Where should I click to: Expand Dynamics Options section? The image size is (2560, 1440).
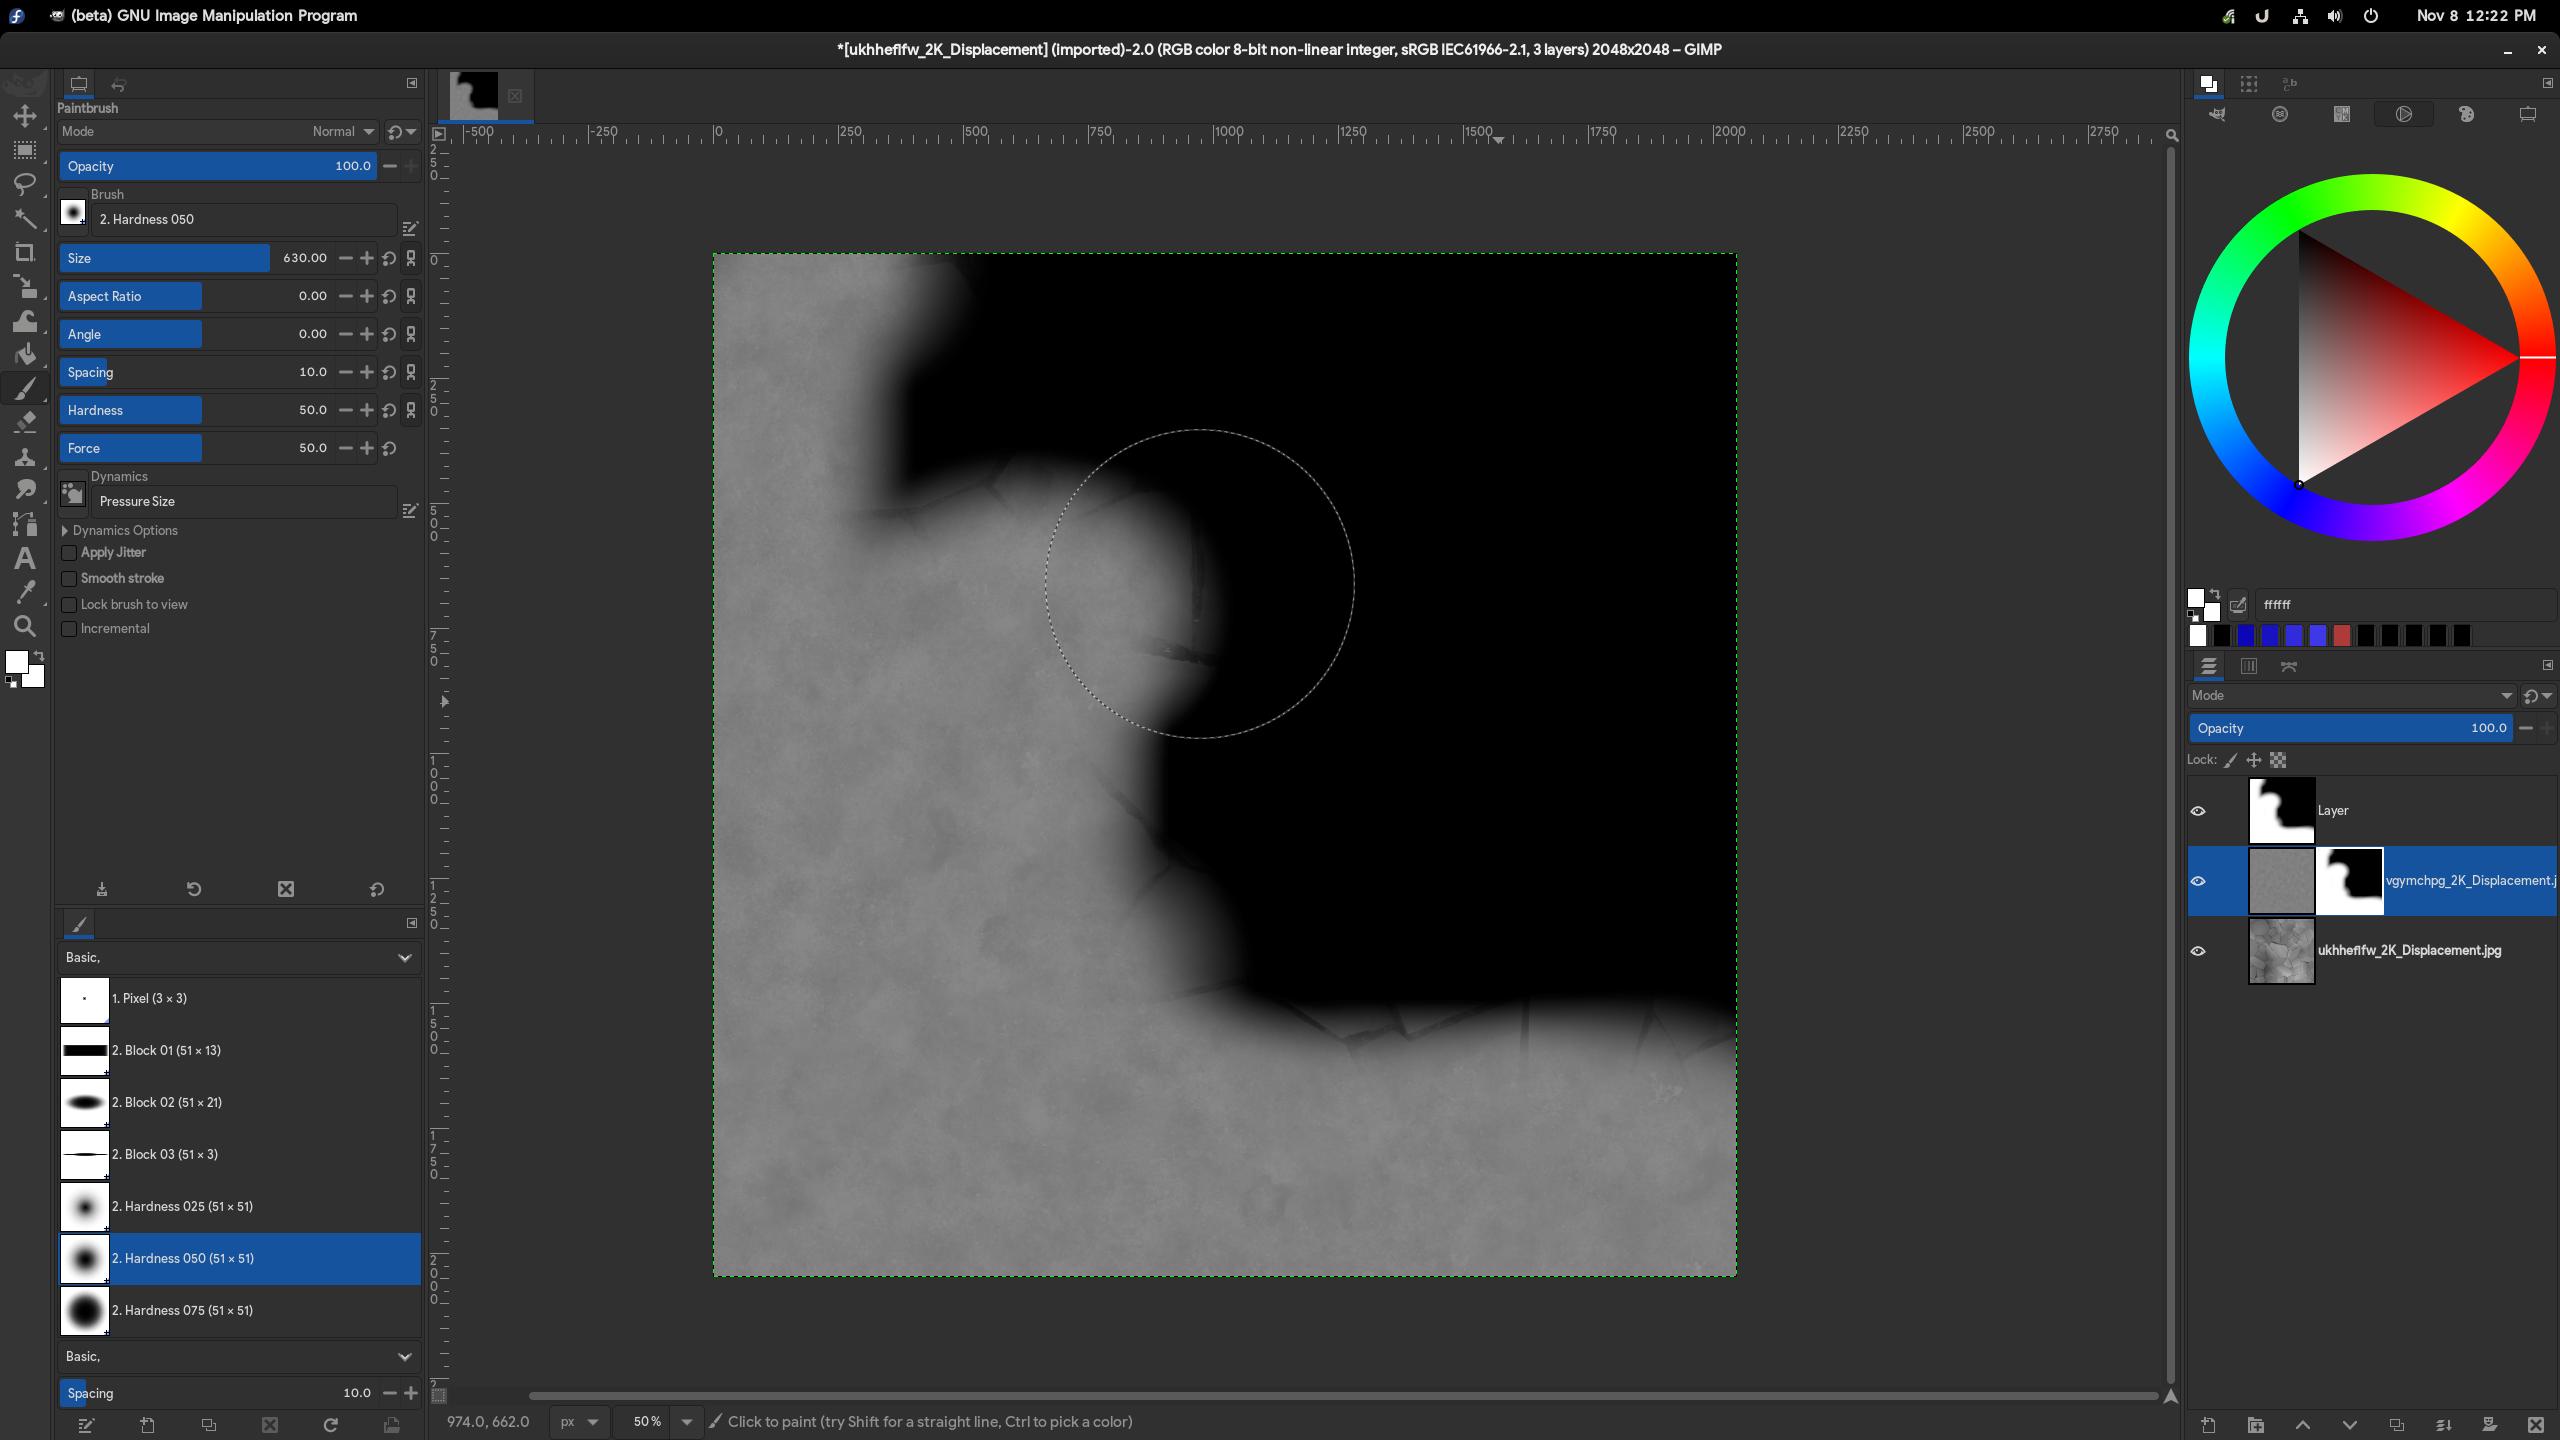pyautogui.click(x=65, y=531)
